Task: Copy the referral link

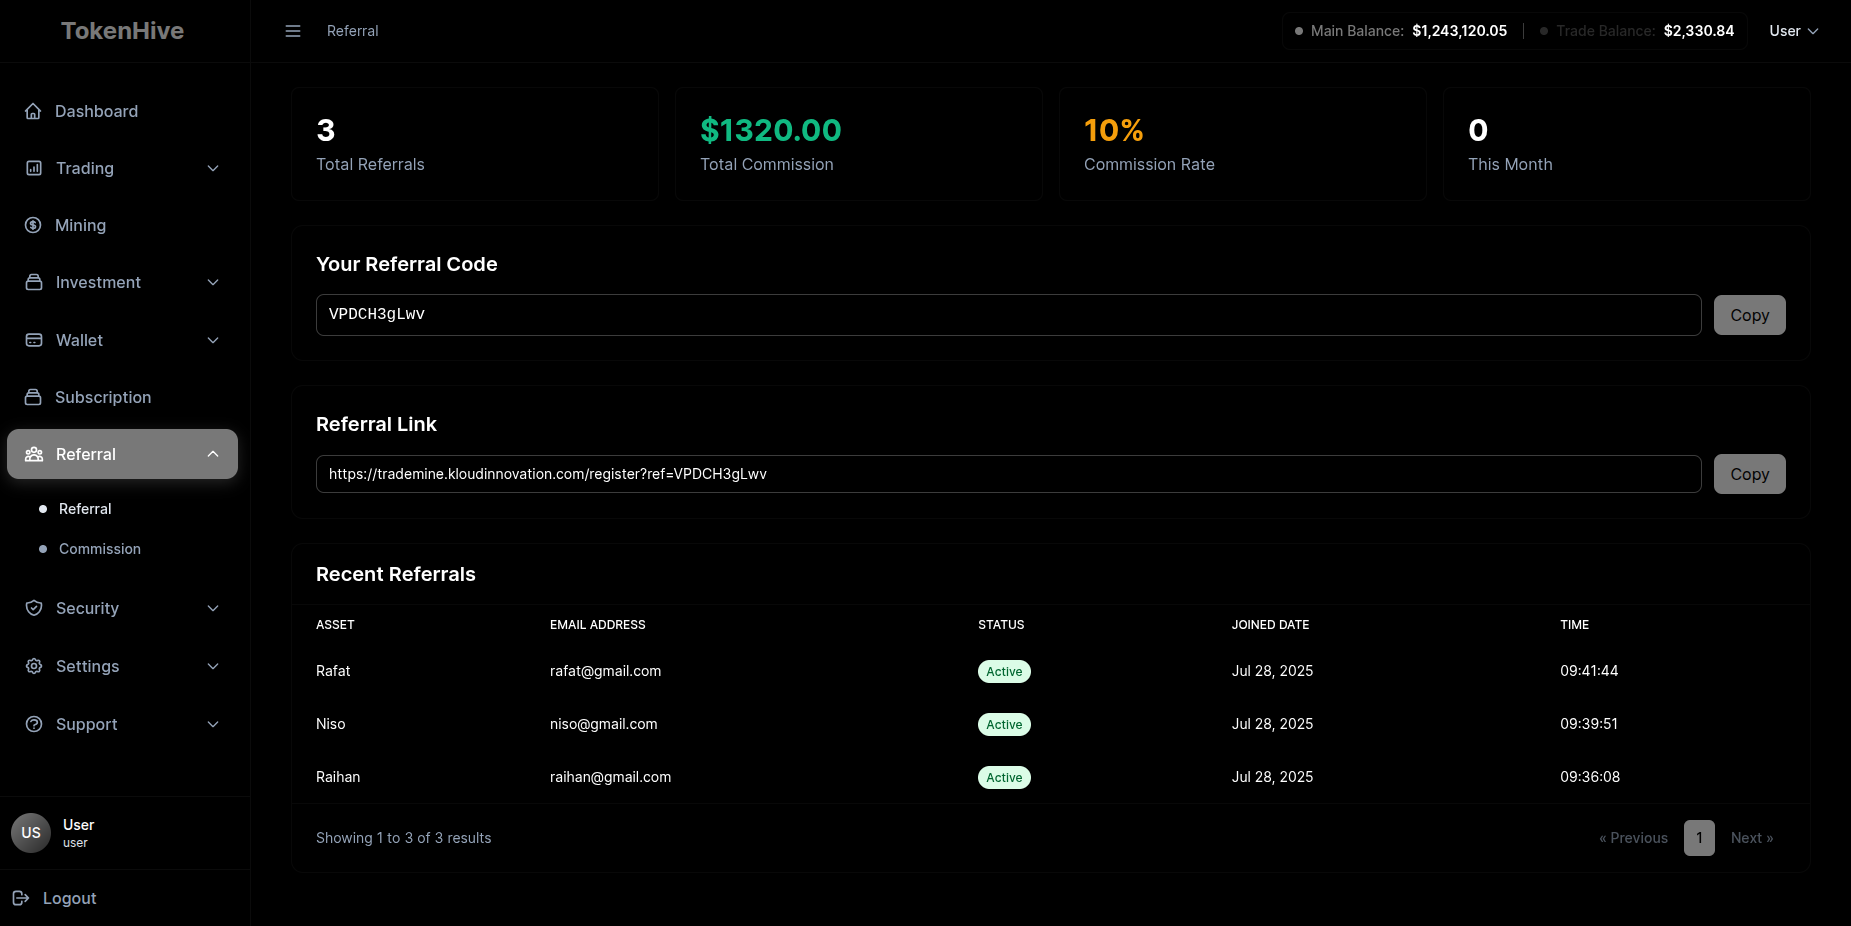Action: [x=1750, y=474]
